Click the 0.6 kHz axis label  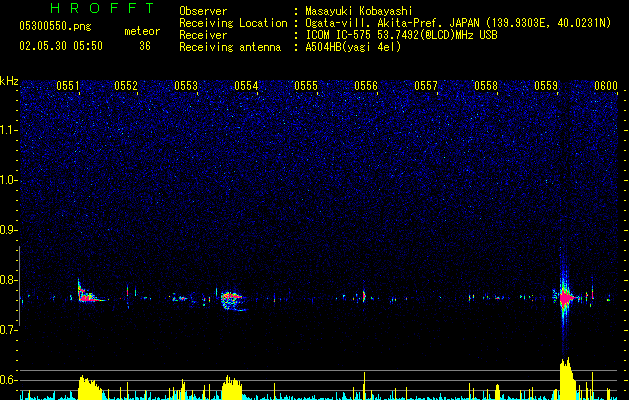(9, 380)
